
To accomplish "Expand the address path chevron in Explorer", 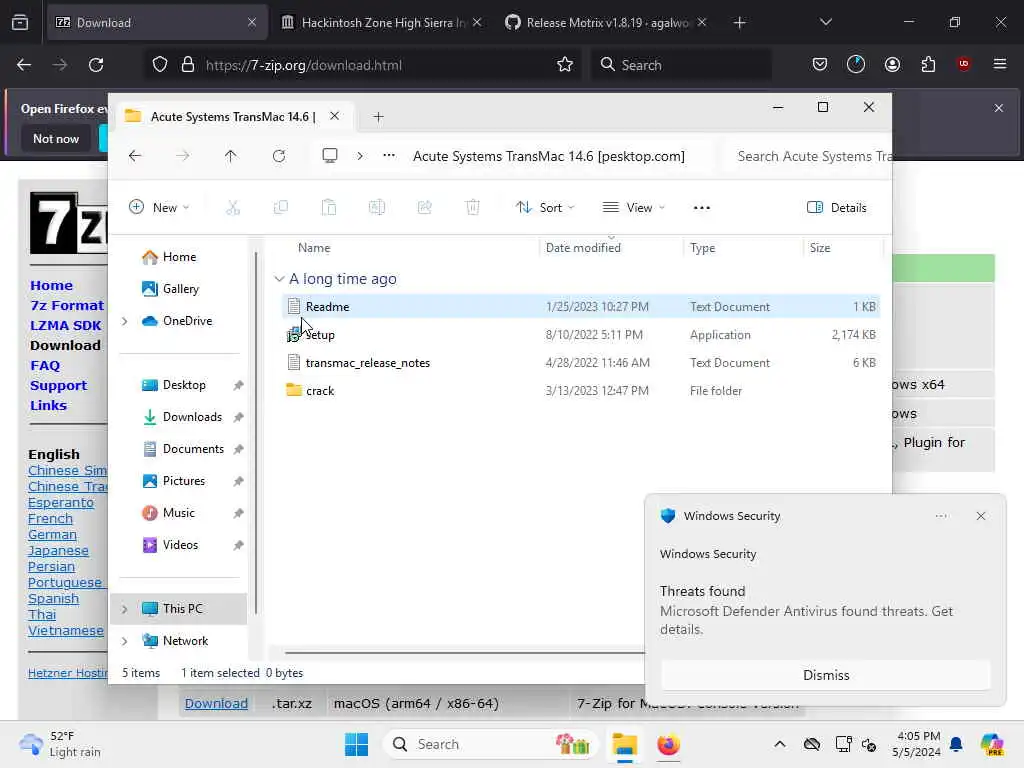I will tap(360, 155).
